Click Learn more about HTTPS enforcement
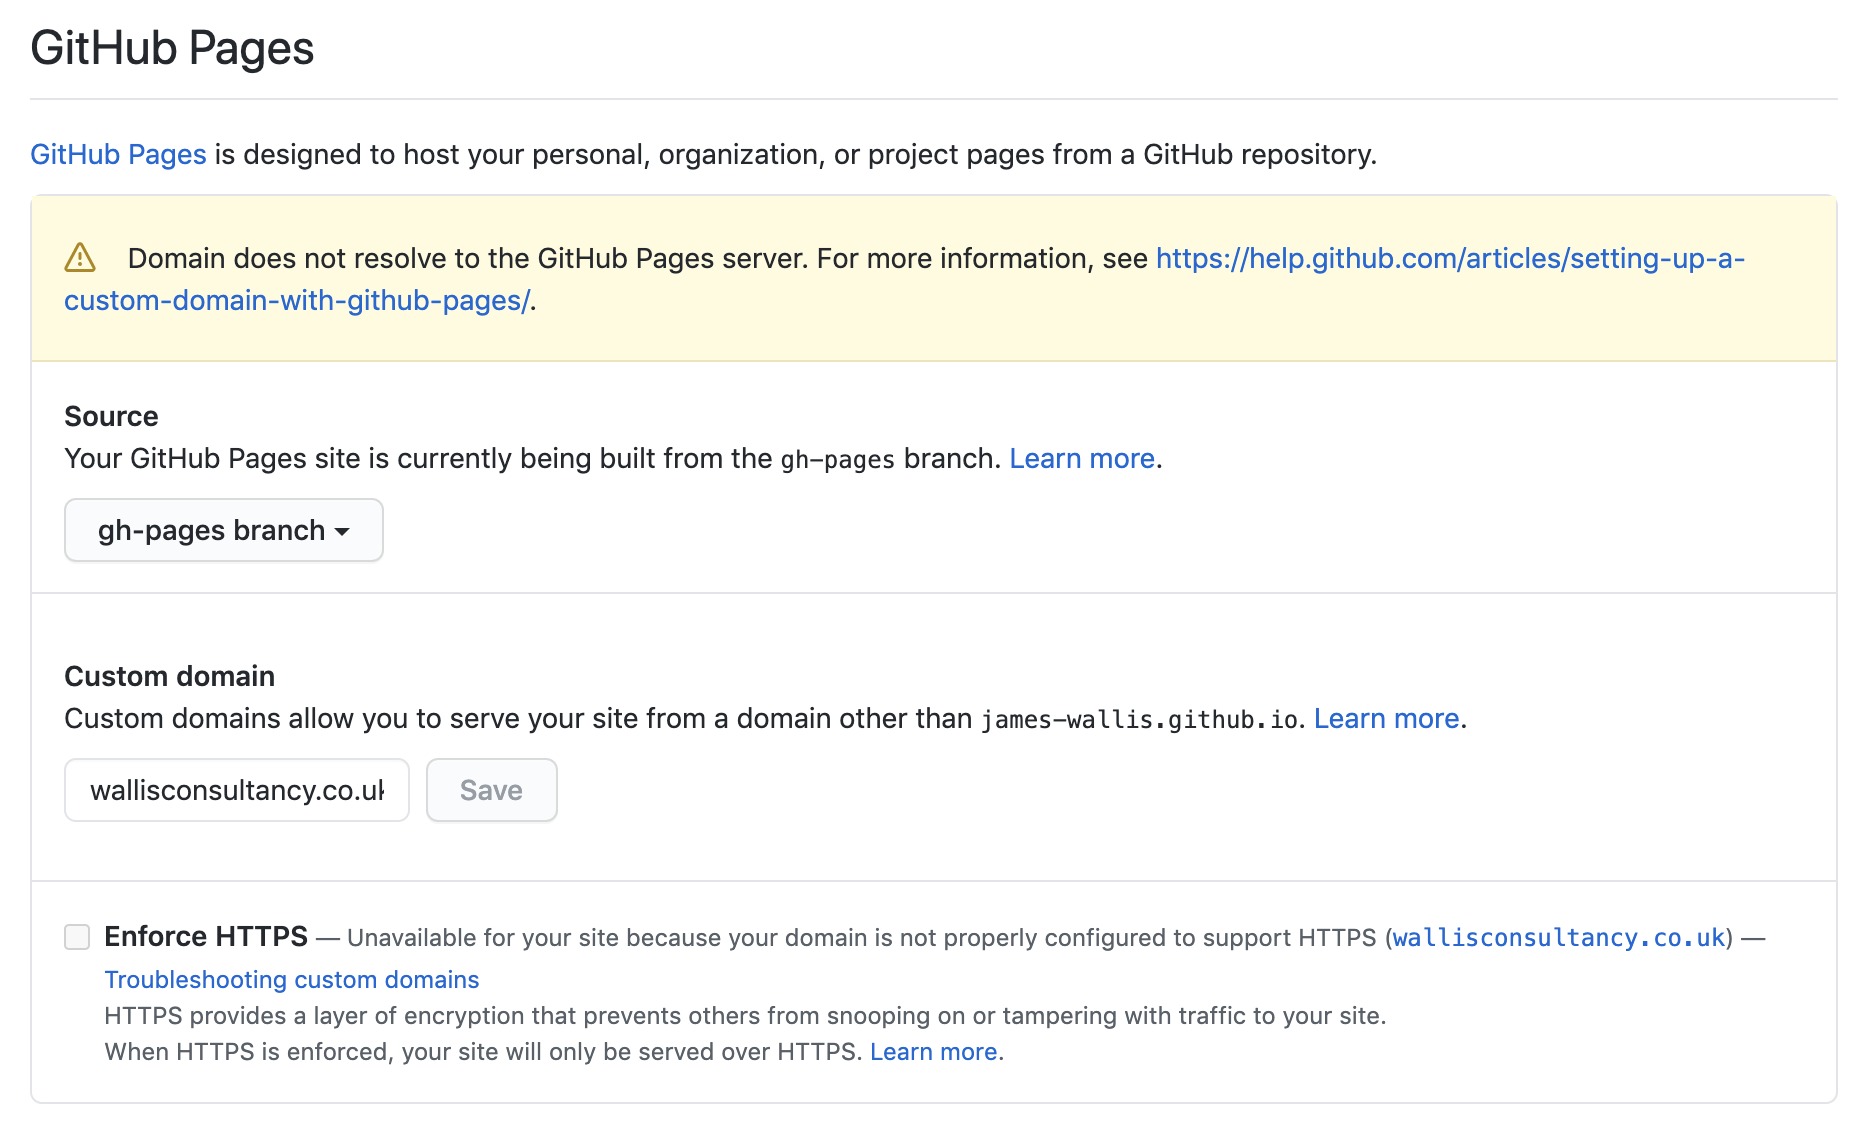 pyautogui.click(x=932, y=1051)
